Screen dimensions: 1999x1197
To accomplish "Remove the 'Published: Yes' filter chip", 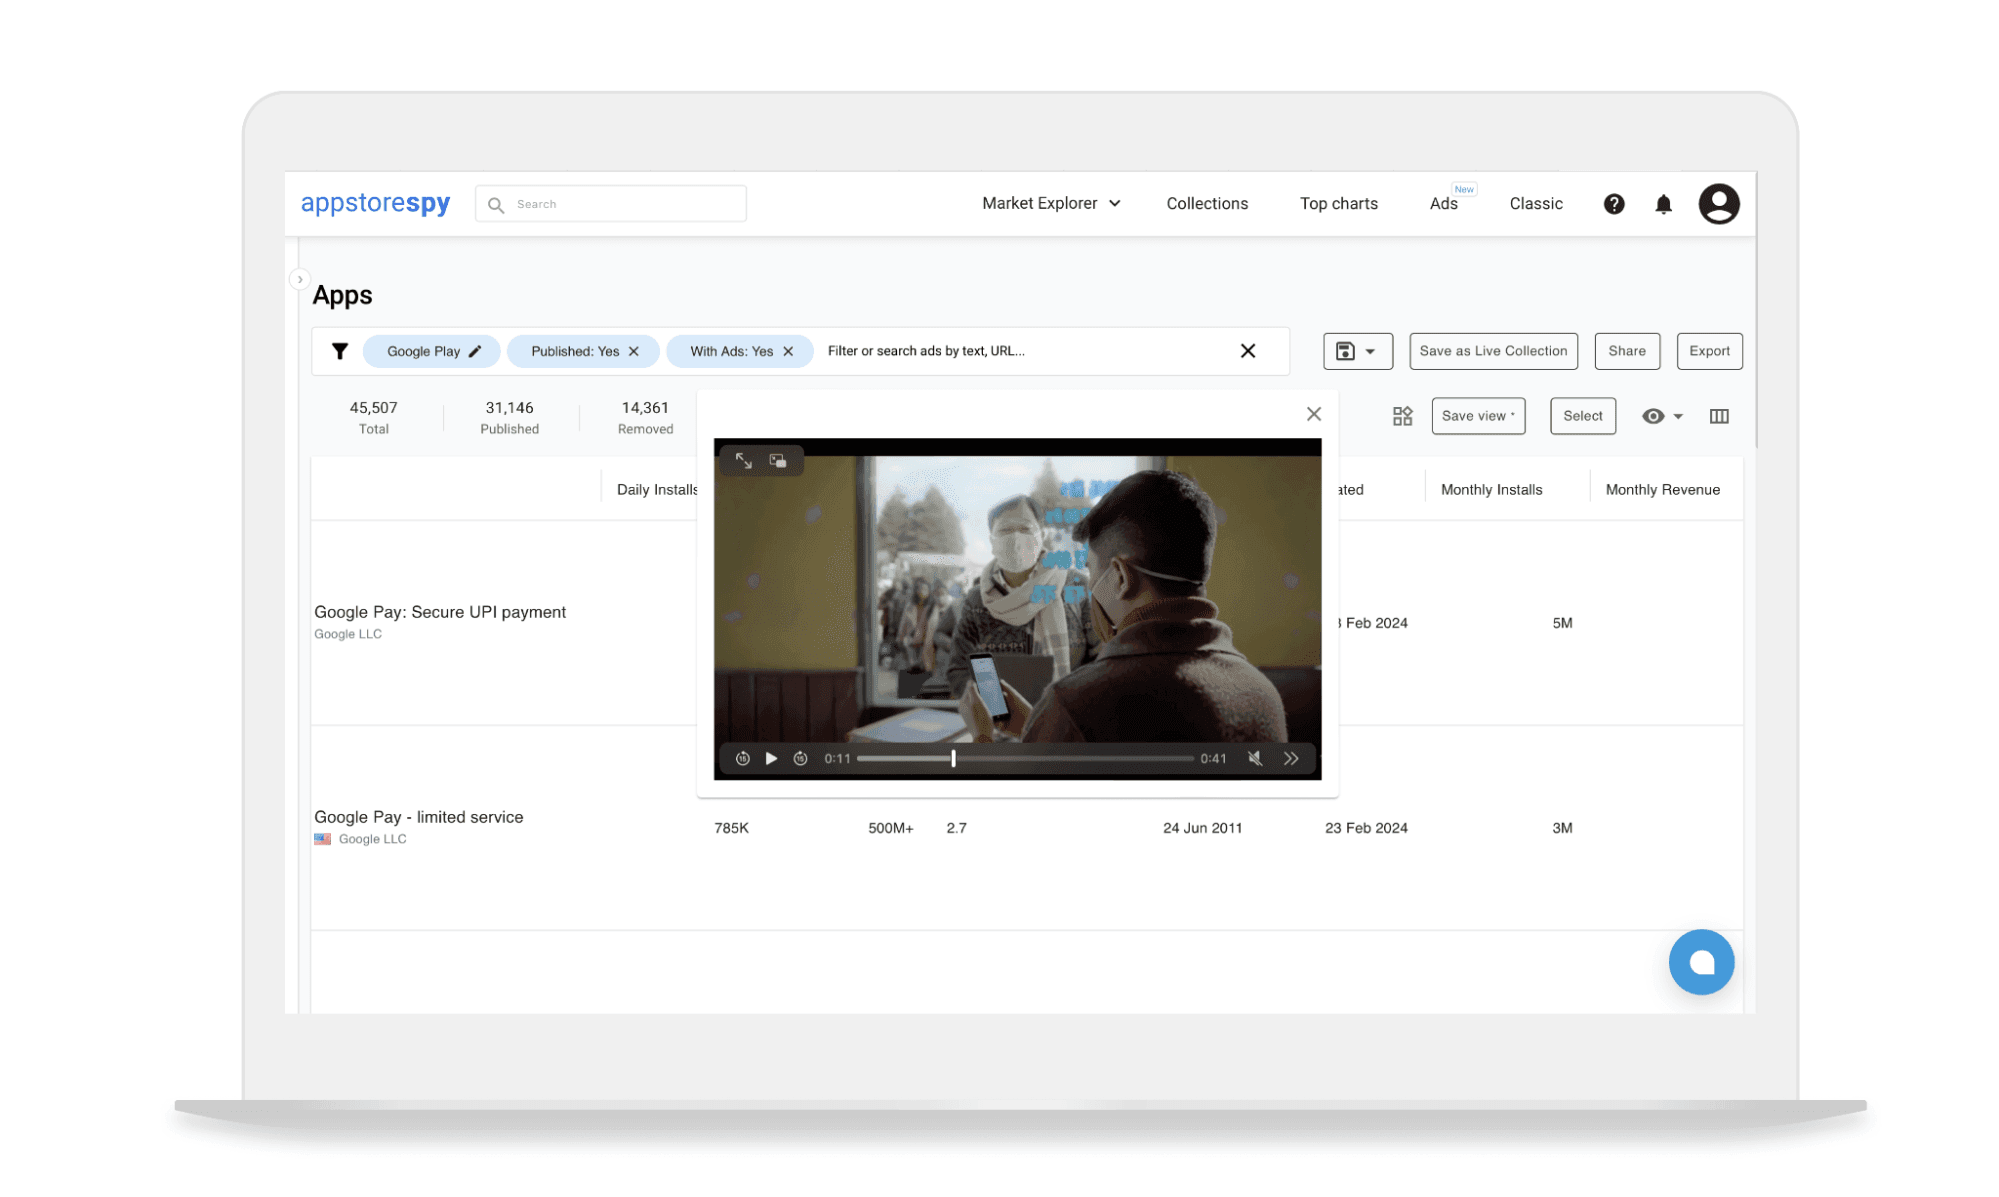I will point(634,351).
